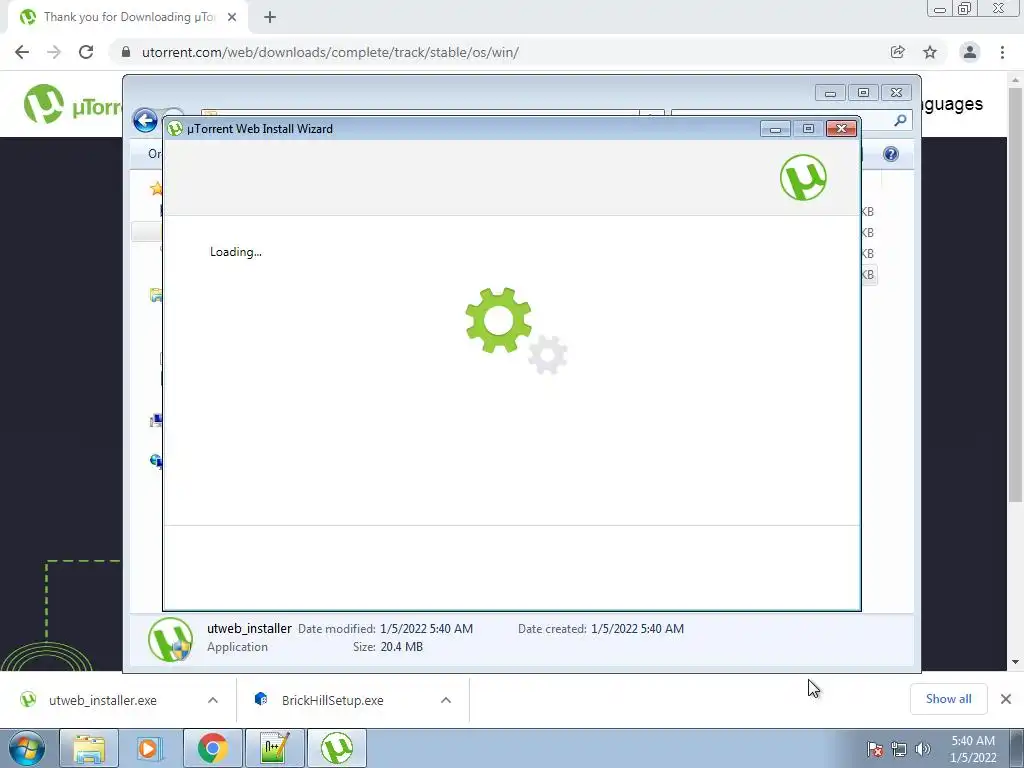This screenshot has height=768, width=1024.
Task: Open Explorer help question mark icon
Action: click(891, 154)
